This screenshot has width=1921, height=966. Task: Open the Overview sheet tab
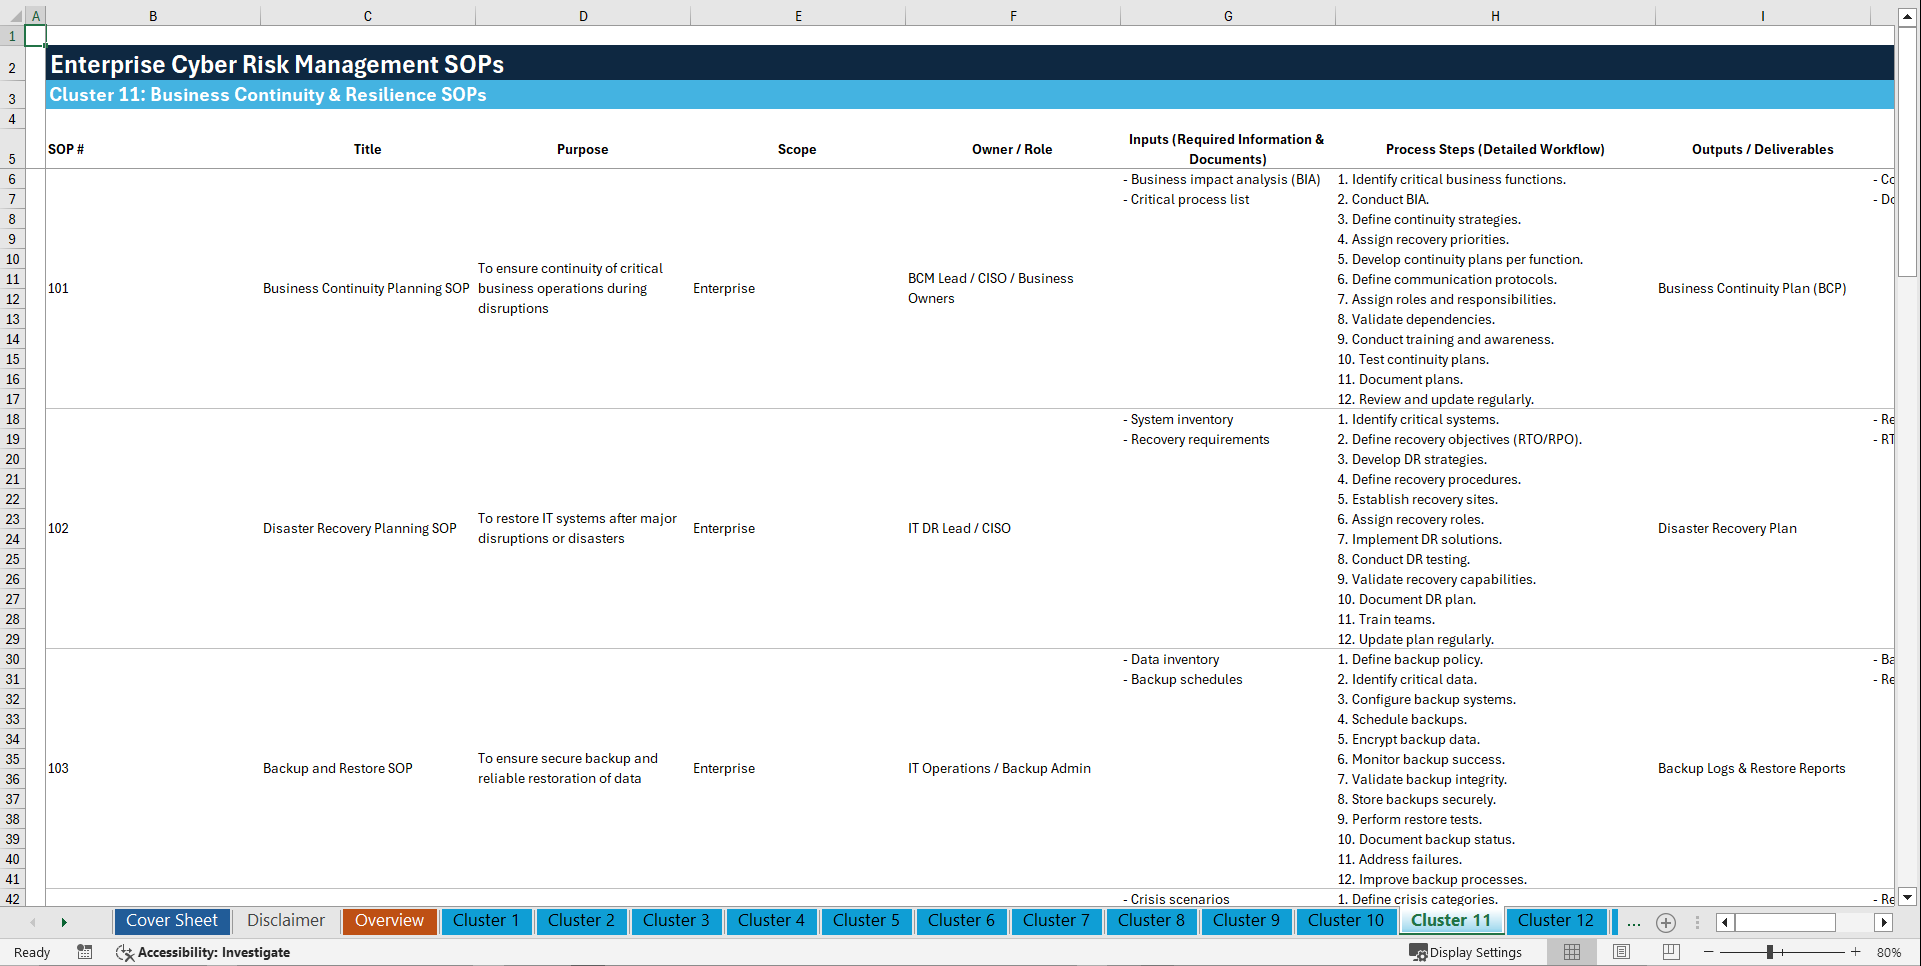389,921
